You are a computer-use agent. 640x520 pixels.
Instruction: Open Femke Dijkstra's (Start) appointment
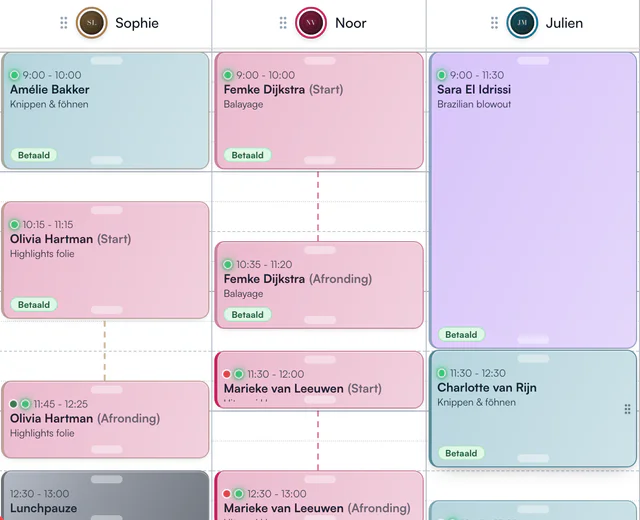pos(319,111)
